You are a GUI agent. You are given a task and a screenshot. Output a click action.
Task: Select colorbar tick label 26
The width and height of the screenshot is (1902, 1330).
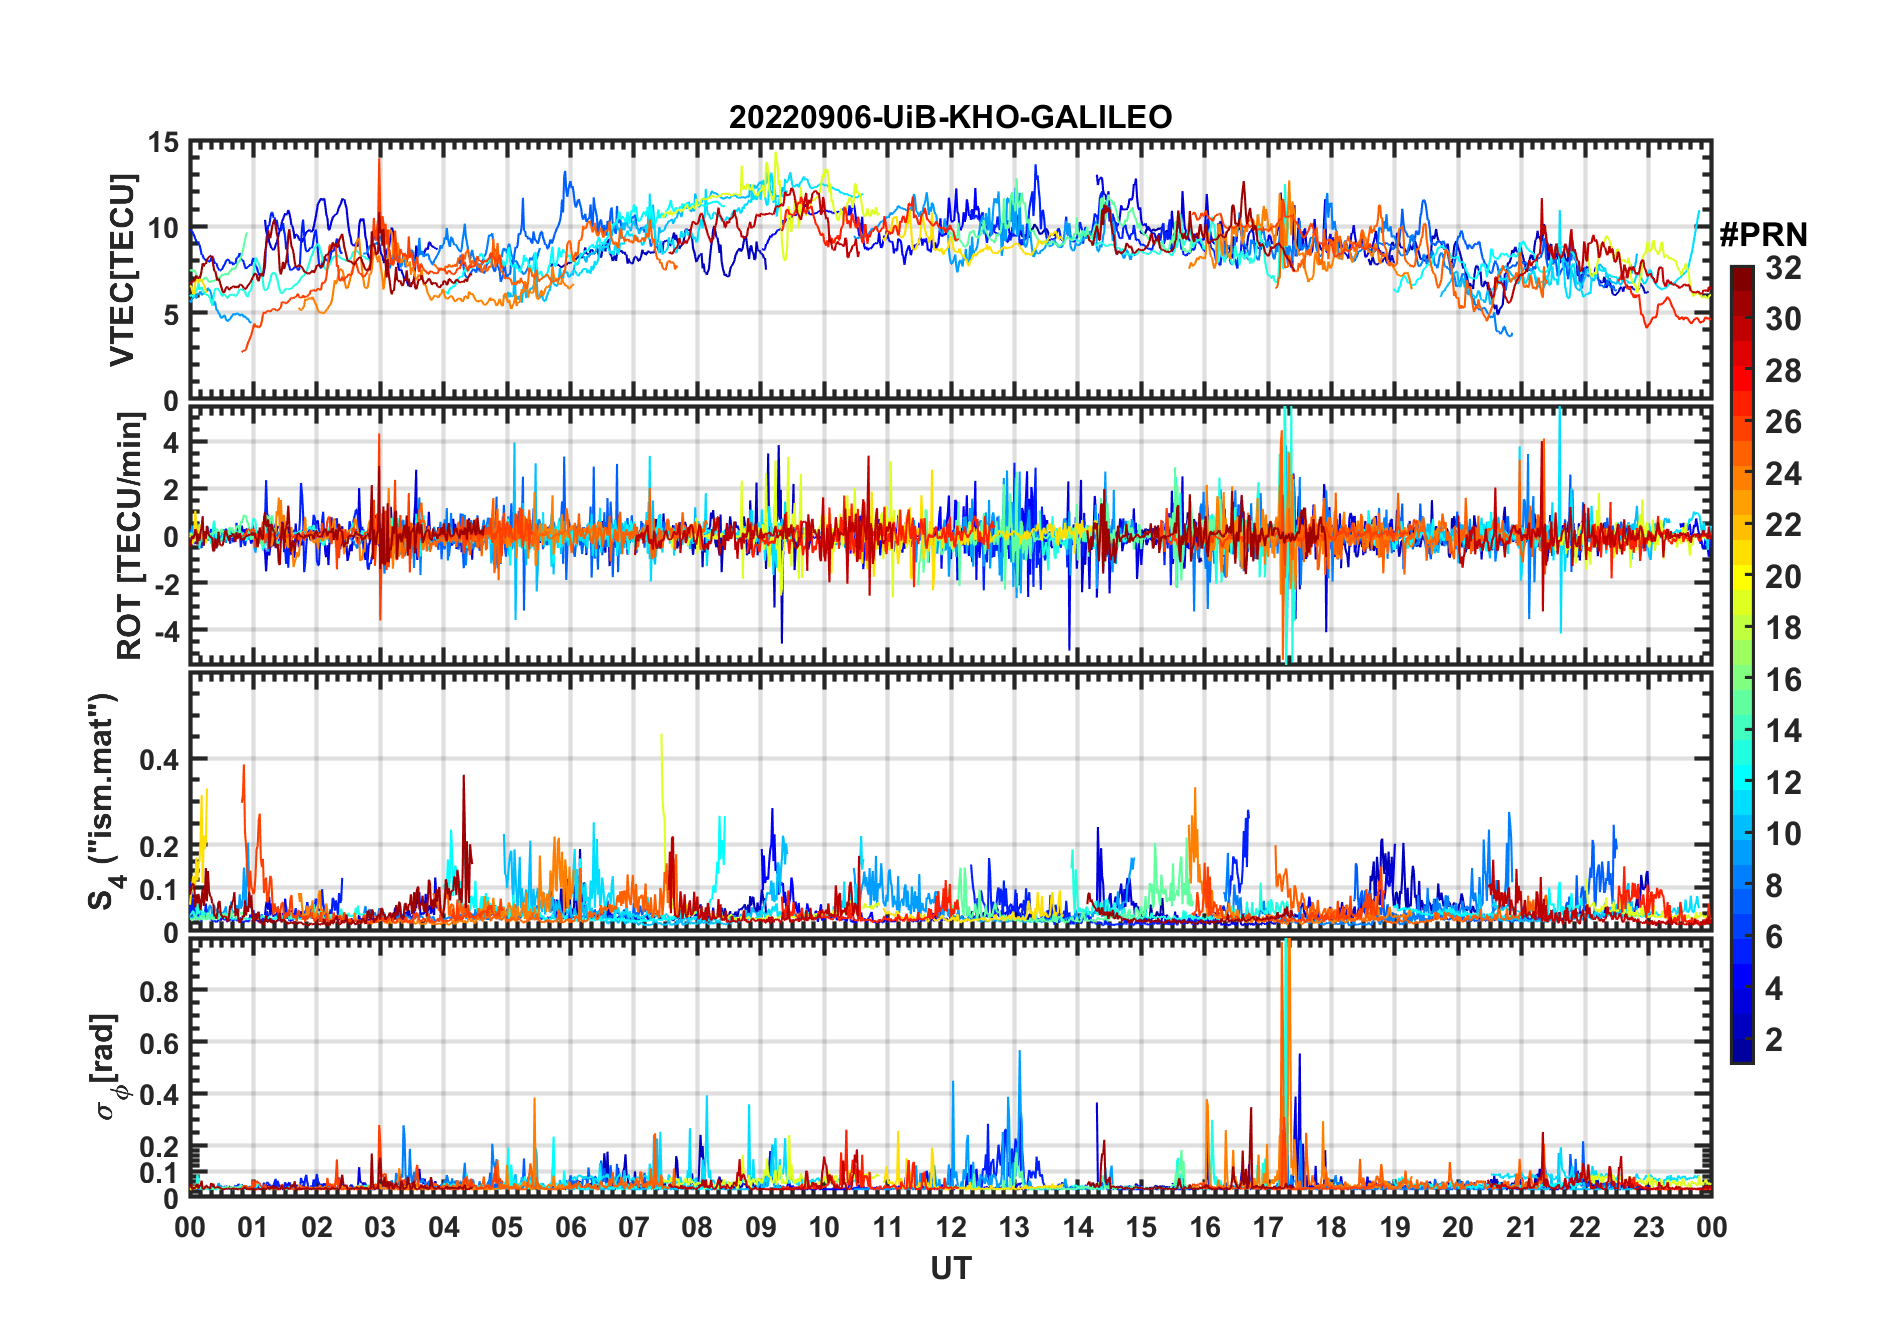pyautogui.click(x=1783, y=422)
